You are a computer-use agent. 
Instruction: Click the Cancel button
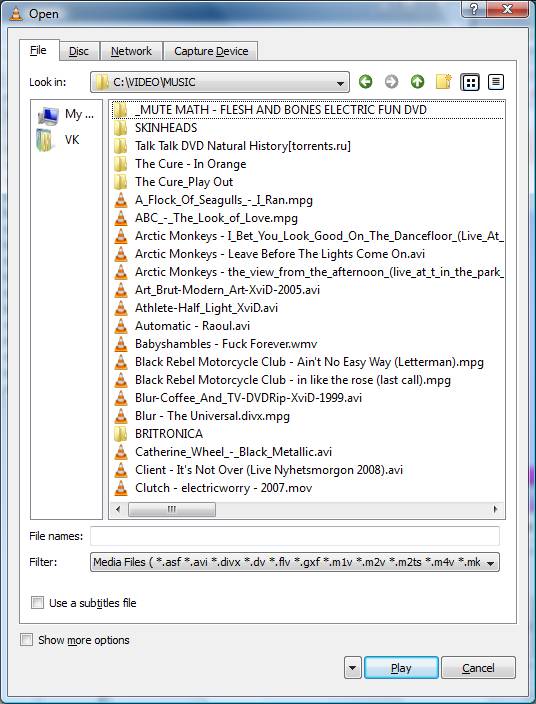pos(479,668)
